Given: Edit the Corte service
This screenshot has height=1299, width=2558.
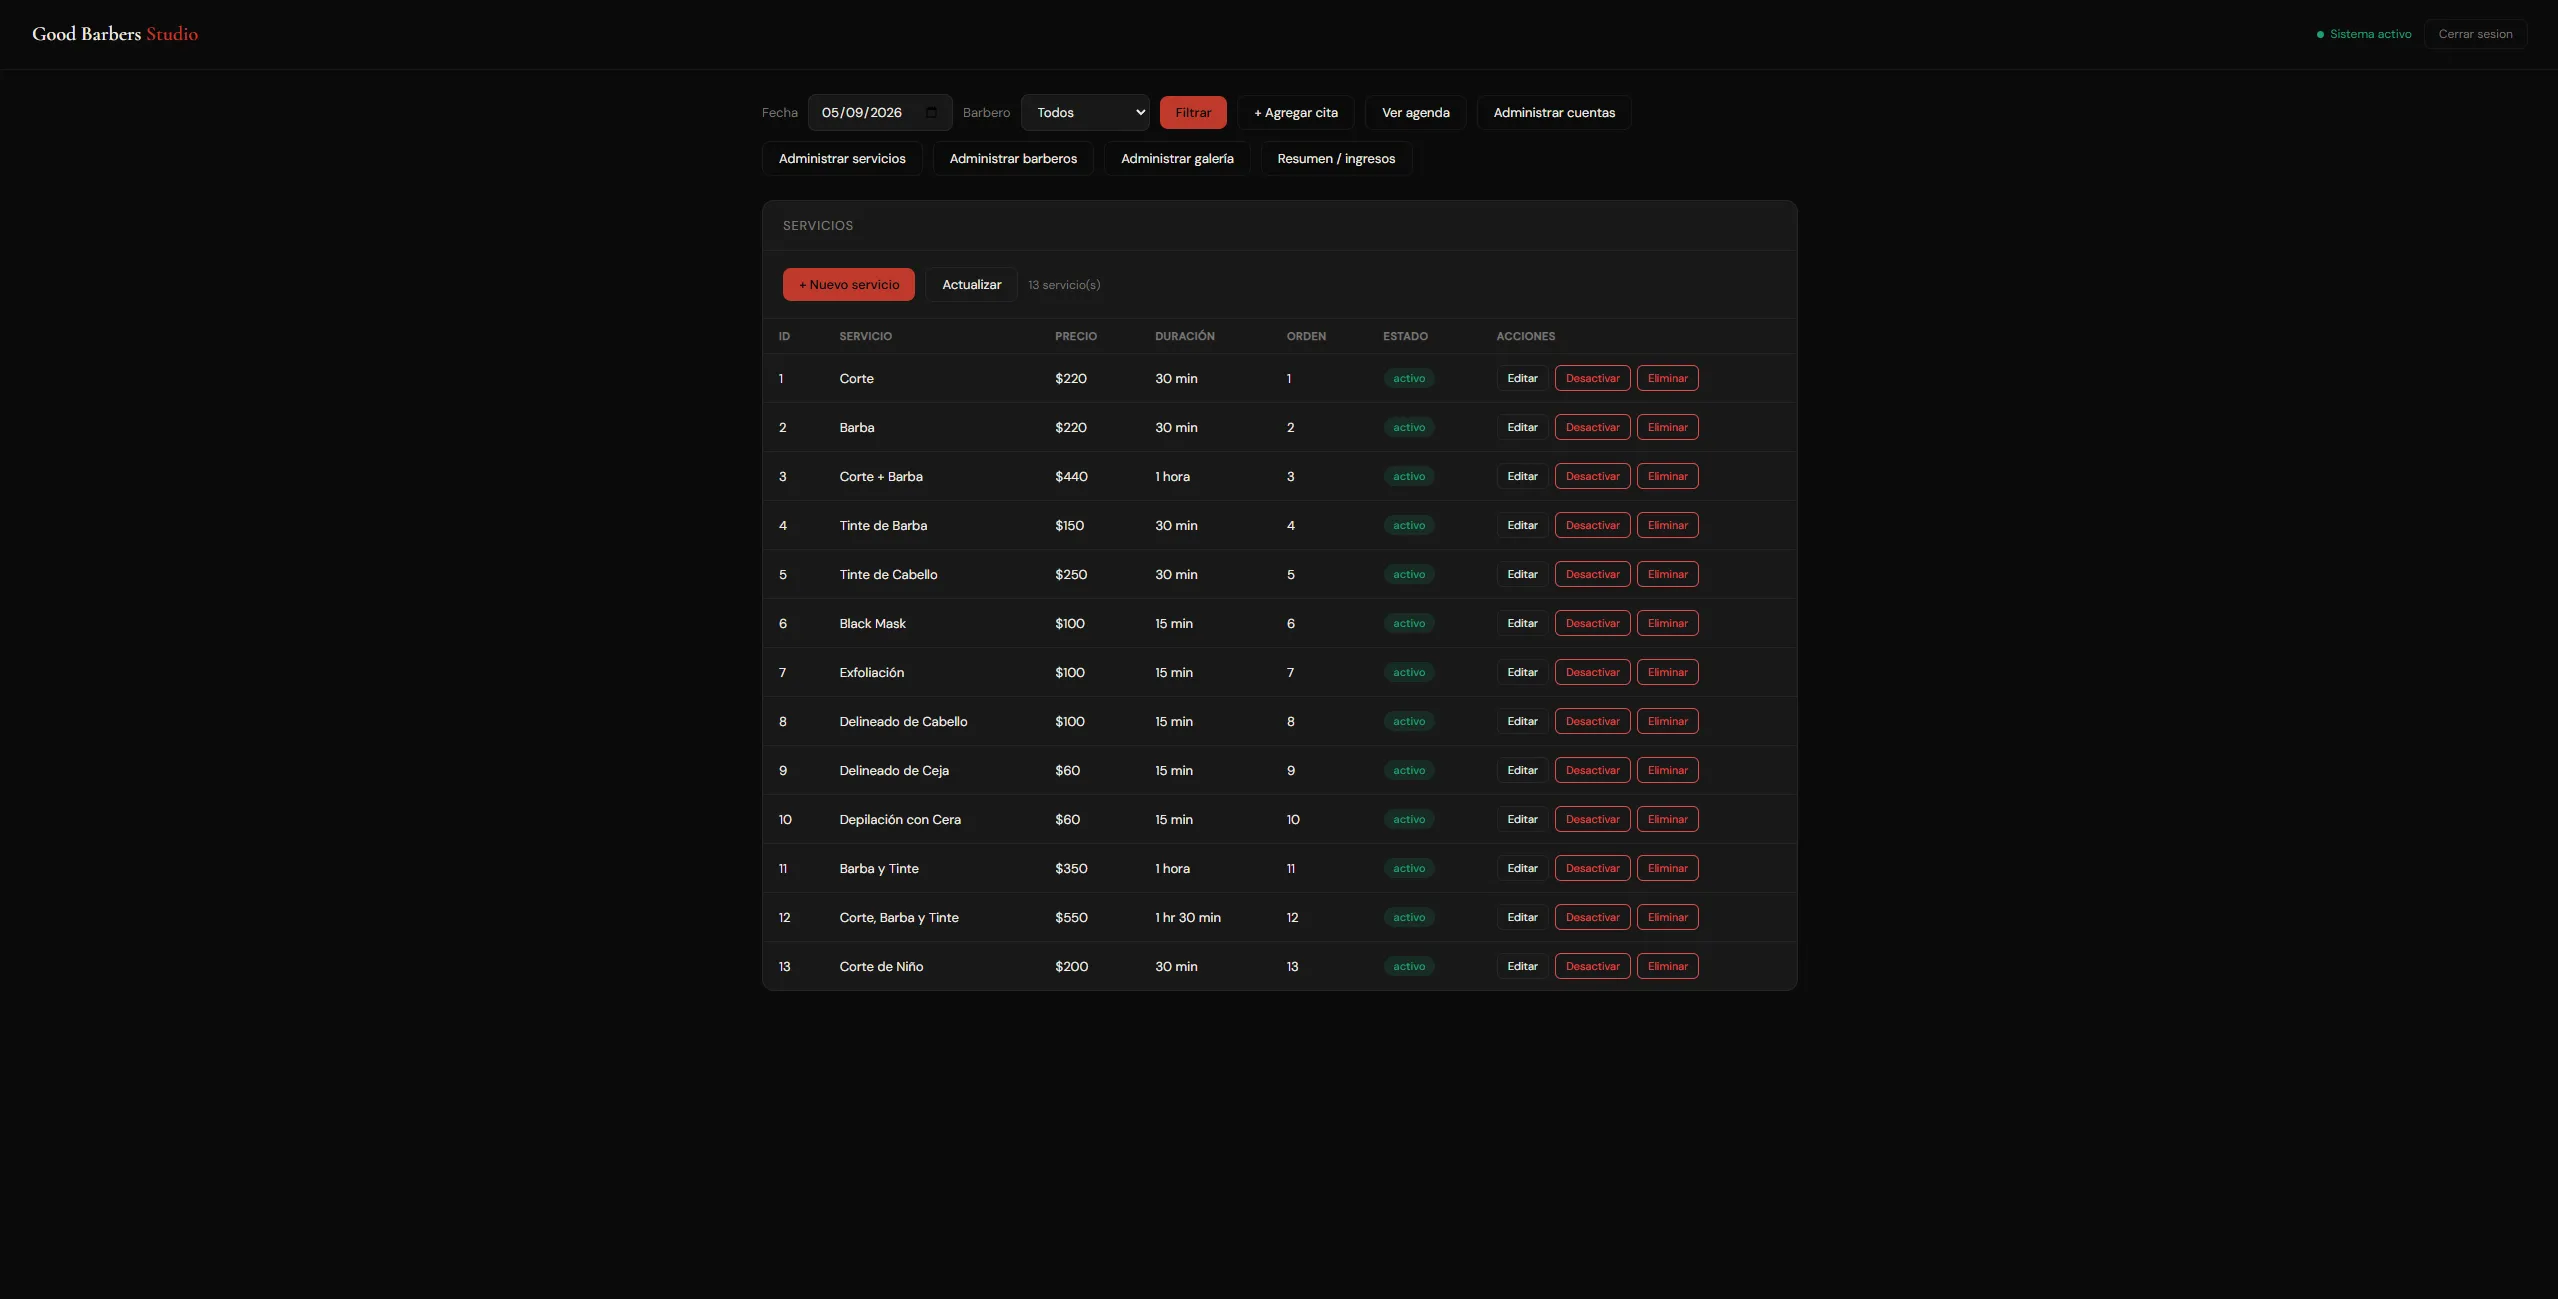Looking at the screenshot, I should coord(1522,378).
